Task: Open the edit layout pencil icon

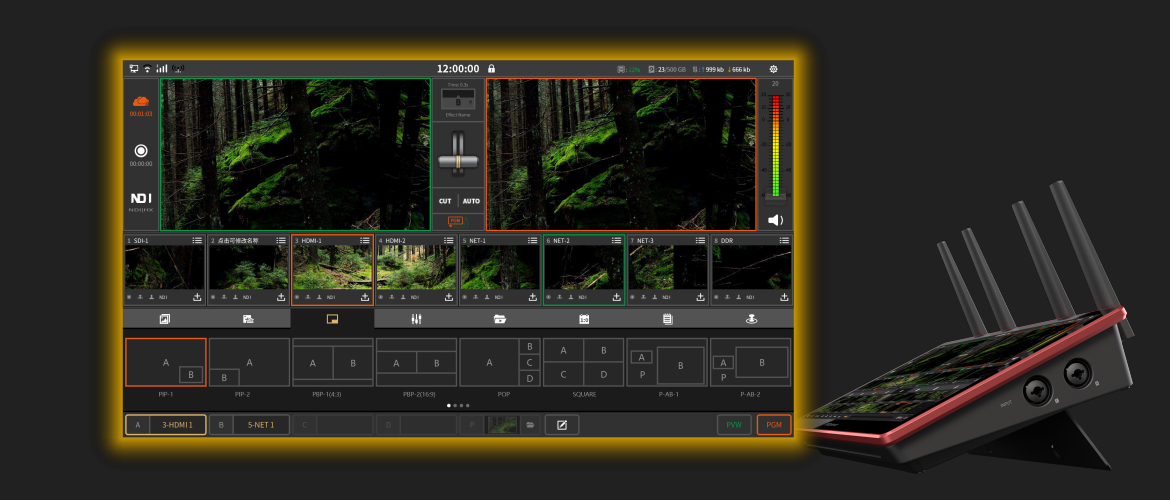Action: coord(561,425)
